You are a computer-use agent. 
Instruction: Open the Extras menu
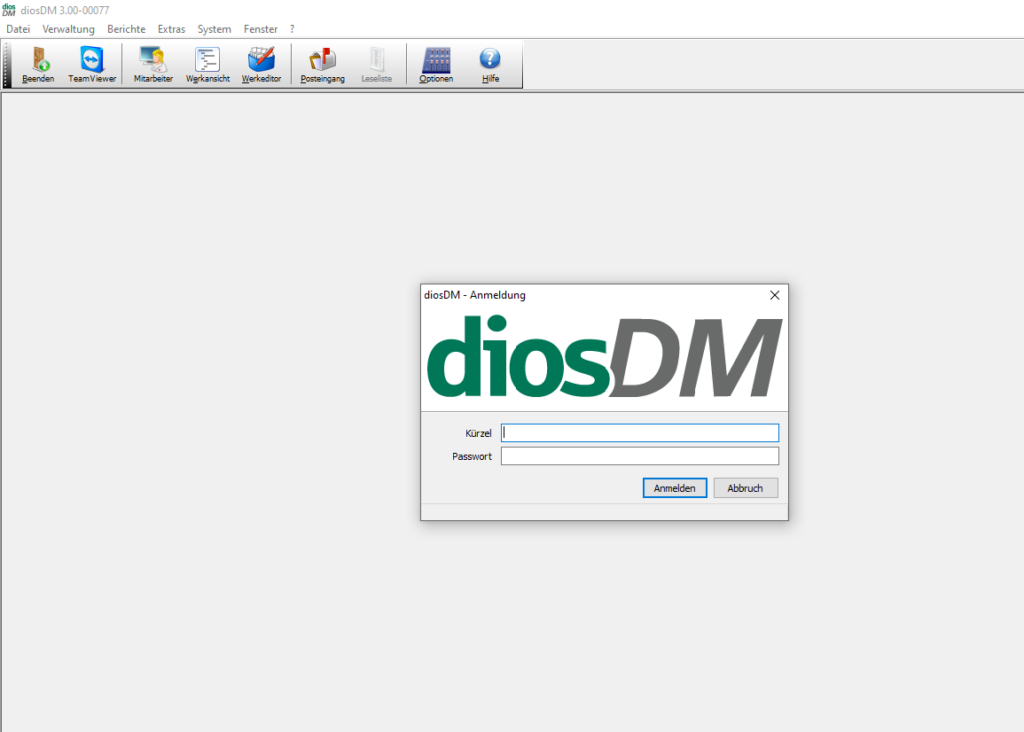click(x=172, y=29)
